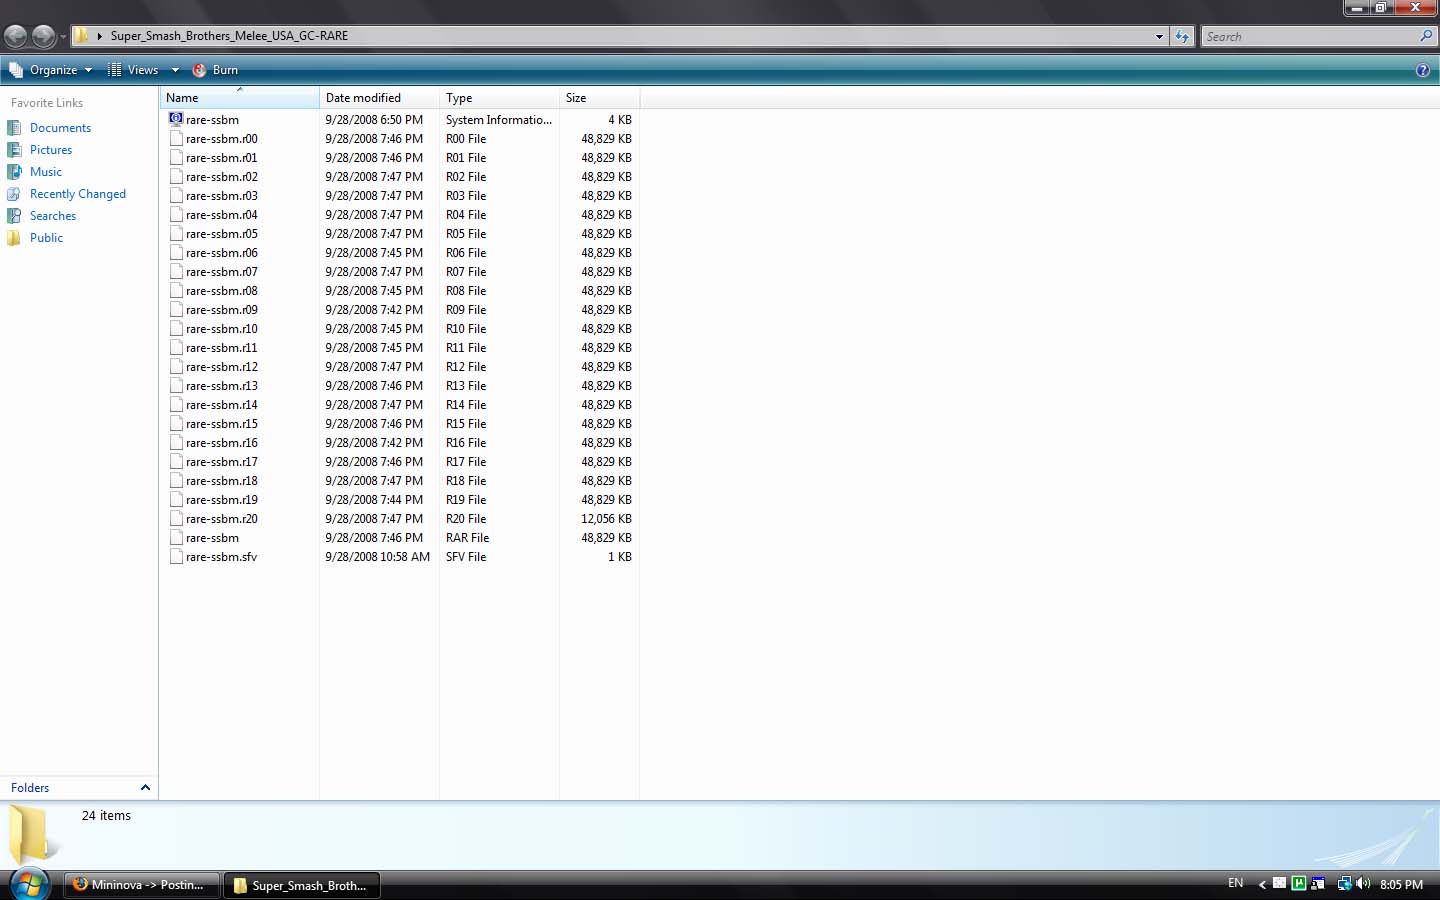Select the rare-ssbm.r06 file icon
The width and height of the screenshot is (1440, 900).
coord(176,253)
